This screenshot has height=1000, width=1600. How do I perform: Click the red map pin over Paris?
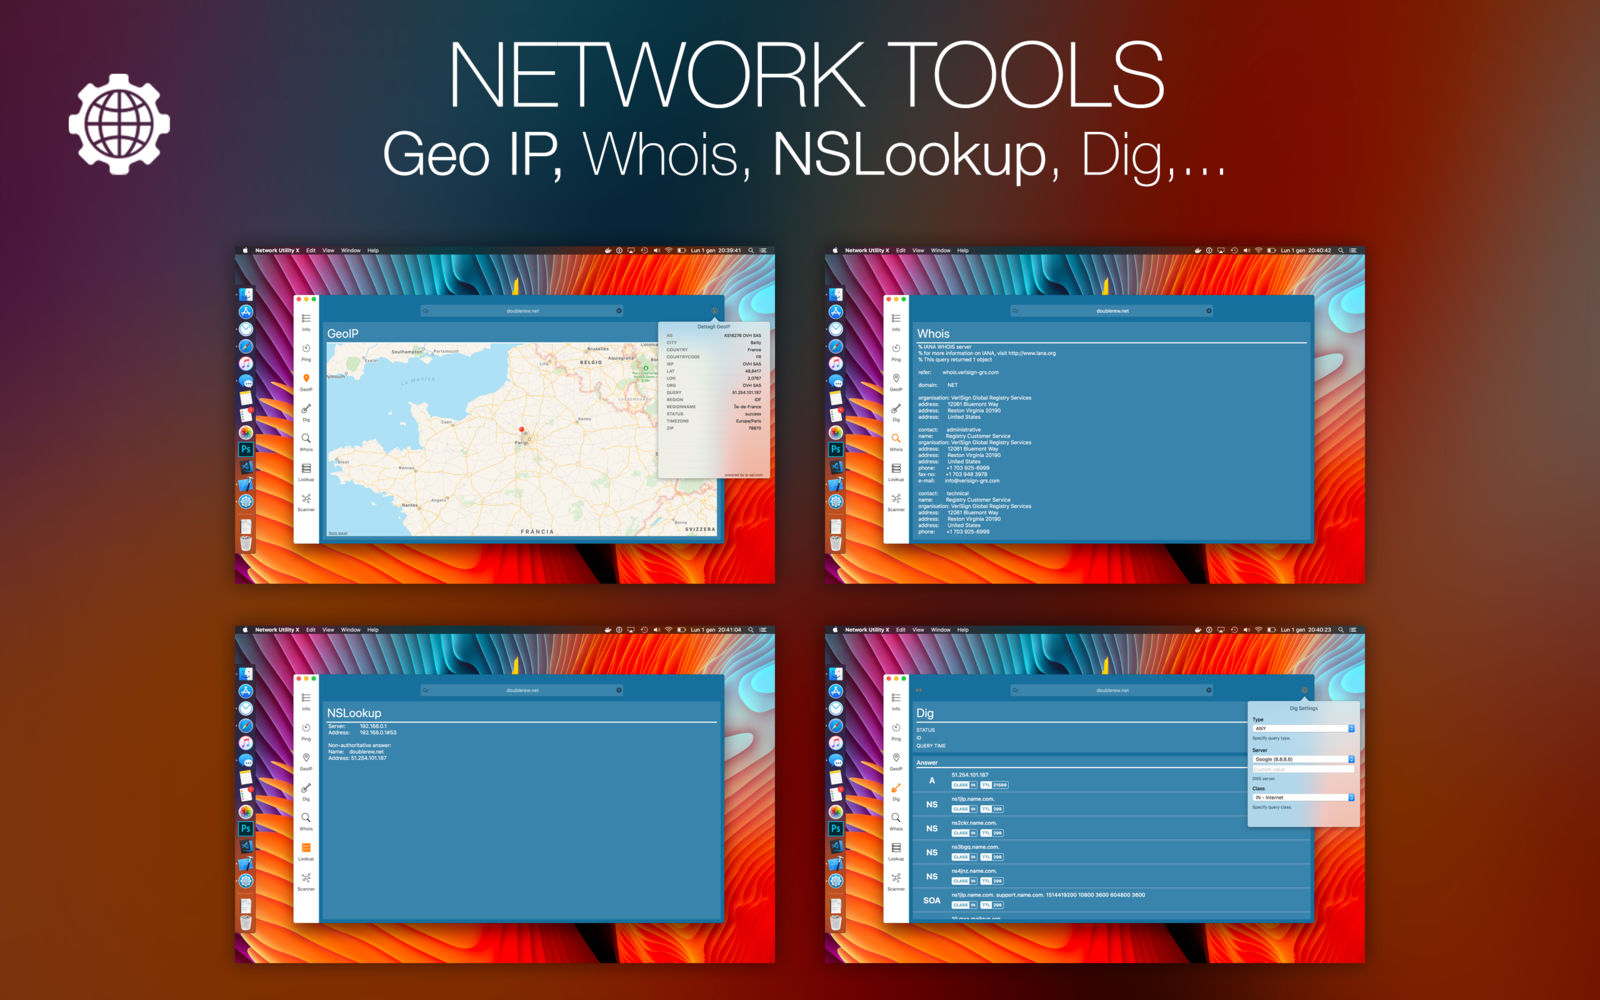tap(521, 430)
